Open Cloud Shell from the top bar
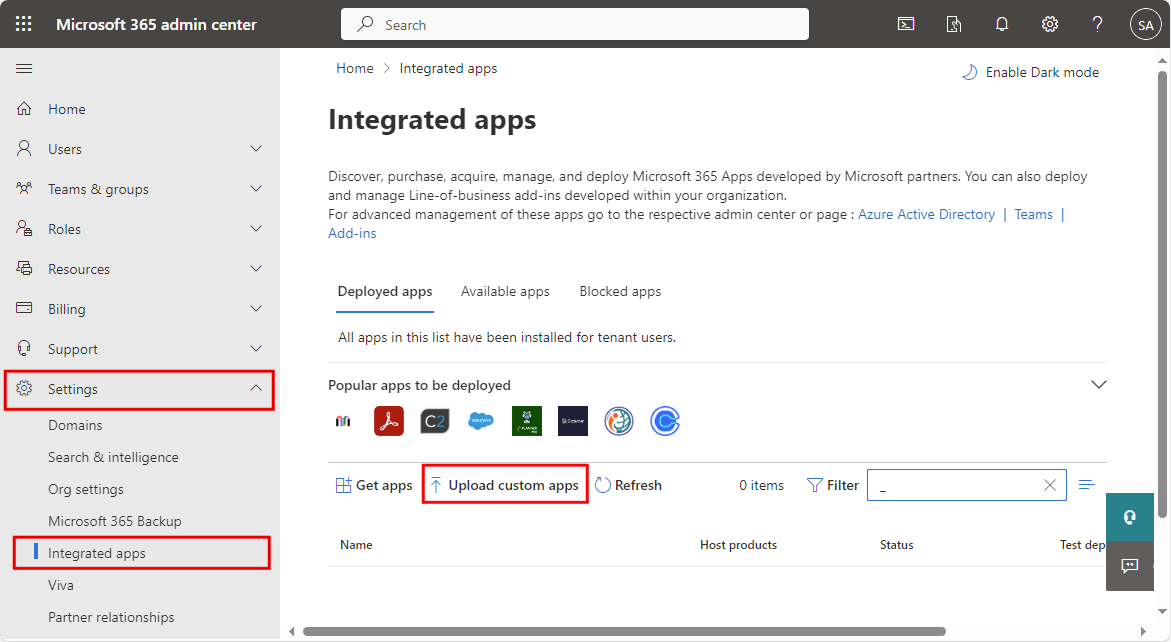The image size is (1171, 642). tap(906, 25)
